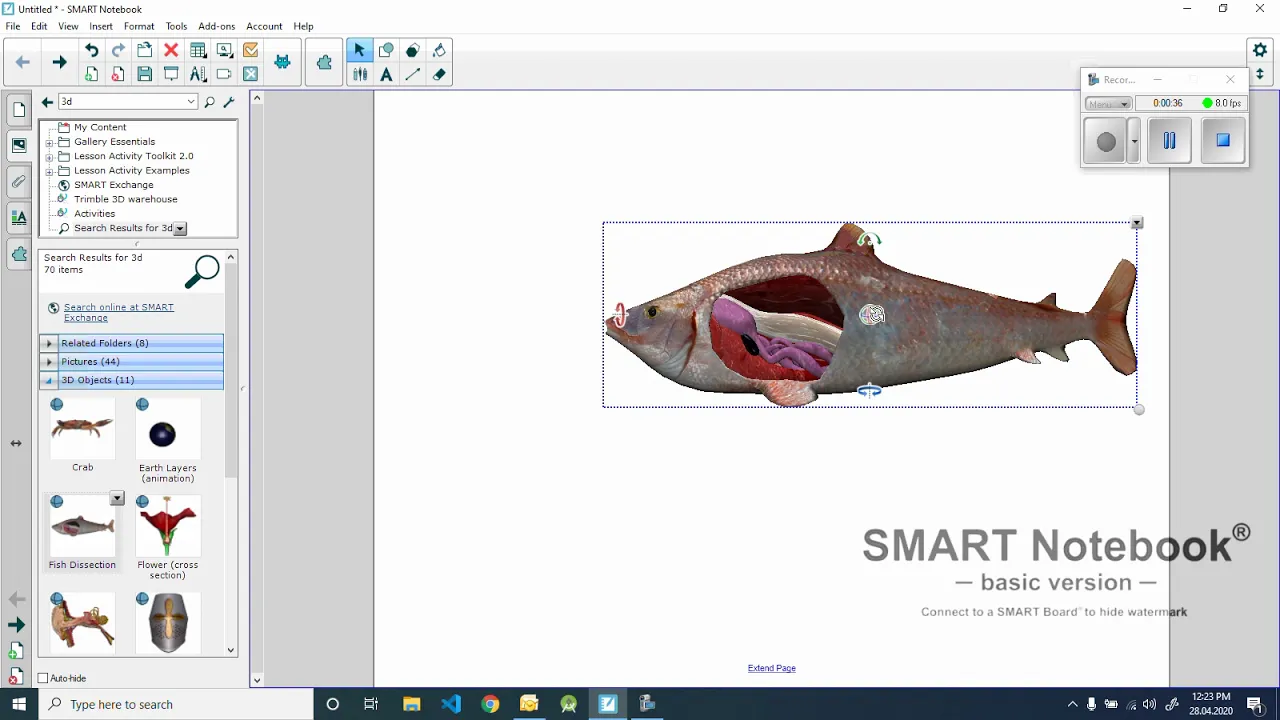Open Chrome from the taskbar
The height and width of the screenshot is (720, 1280).
pyautogui.click(x=490, y=704)
